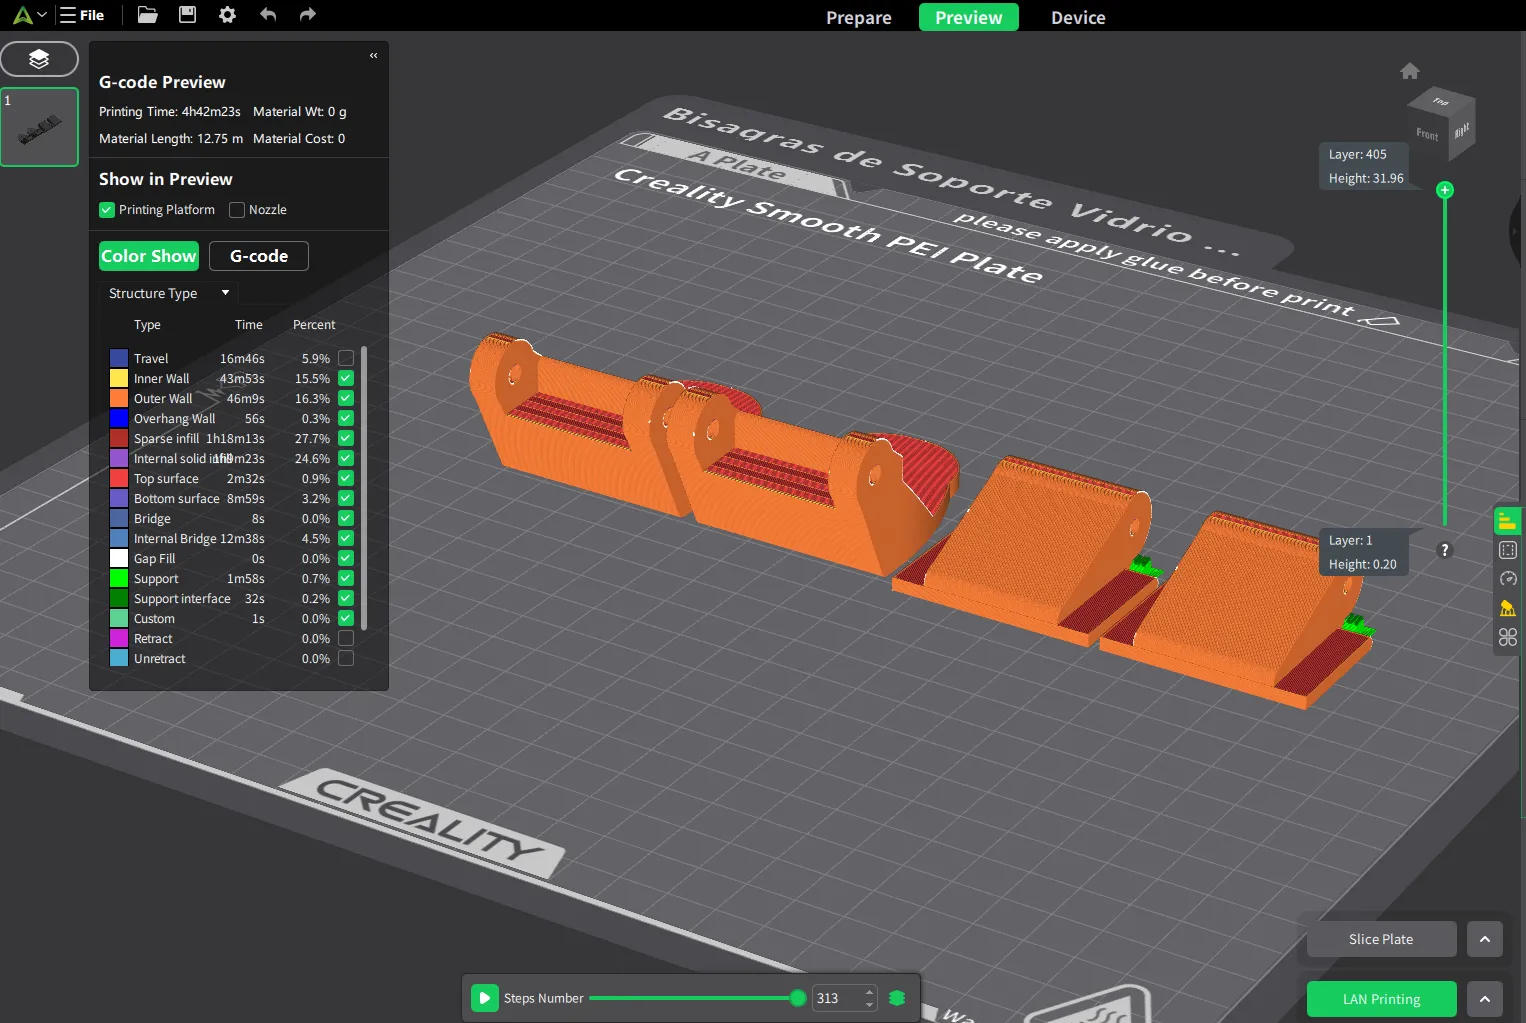1526x1023 pixels.
Task: Enable the Unretract checkbox
Action: coord(346,658)
